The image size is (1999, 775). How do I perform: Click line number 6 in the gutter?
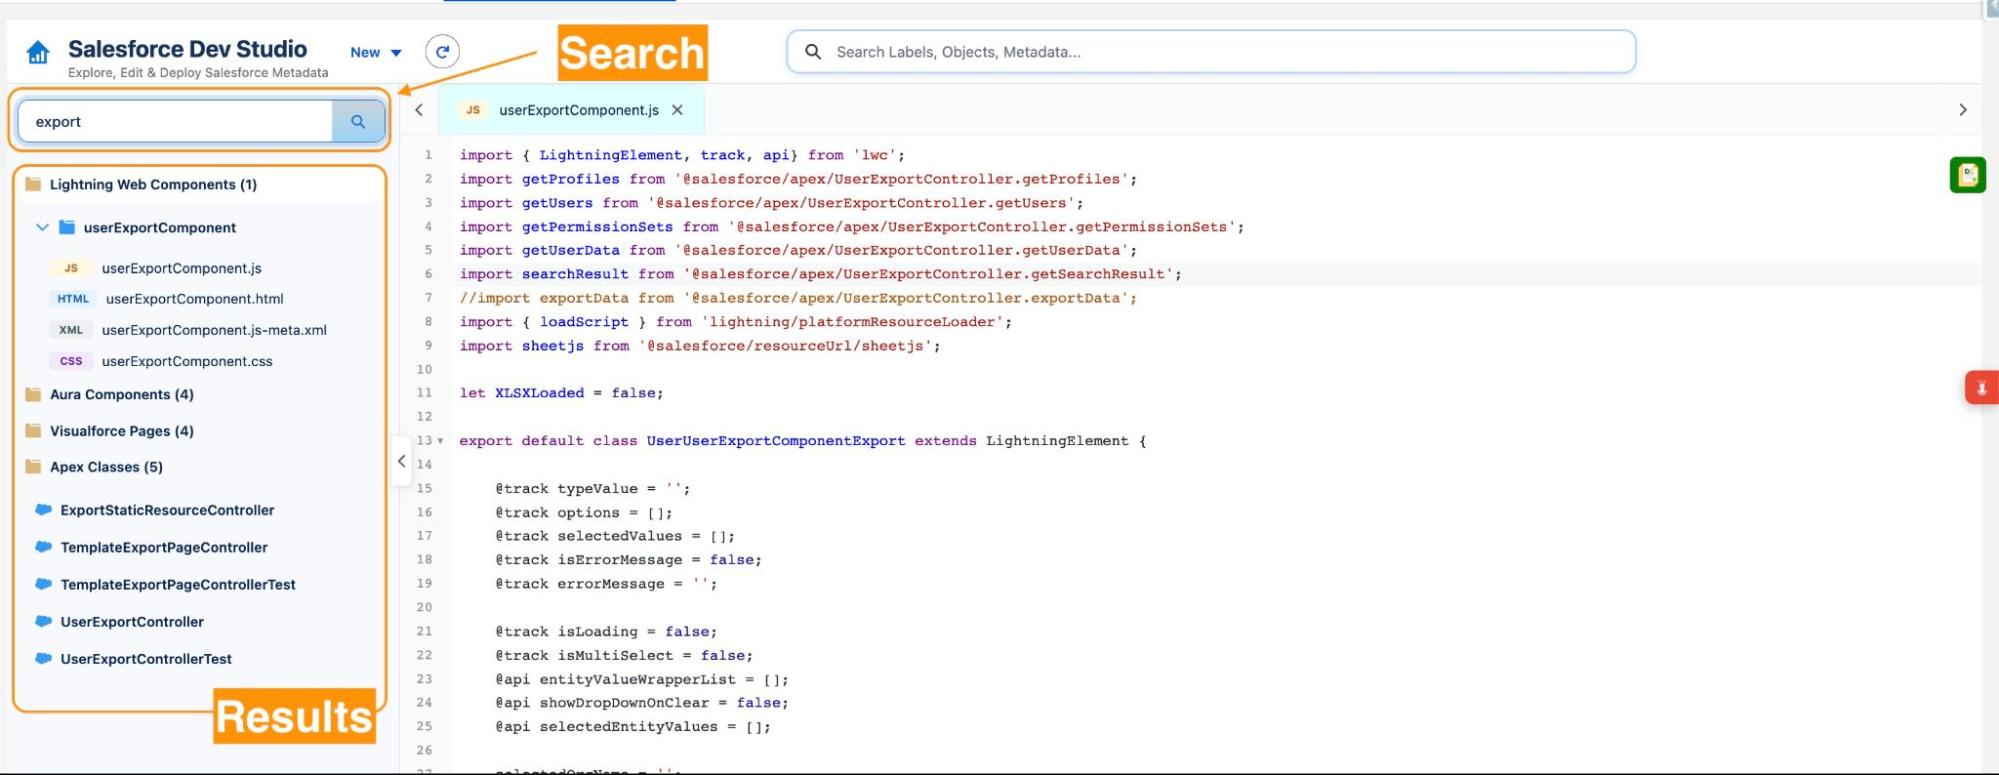[428, 274]
